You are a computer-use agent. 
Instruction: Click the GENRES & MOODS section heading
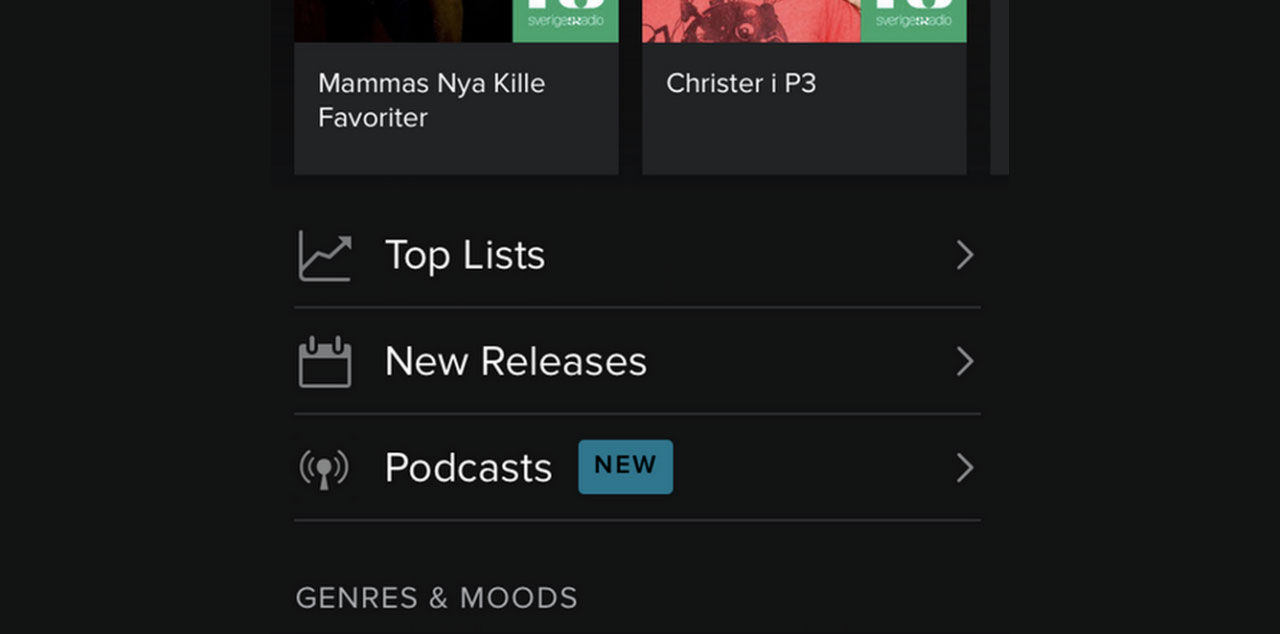click(436, 598)
